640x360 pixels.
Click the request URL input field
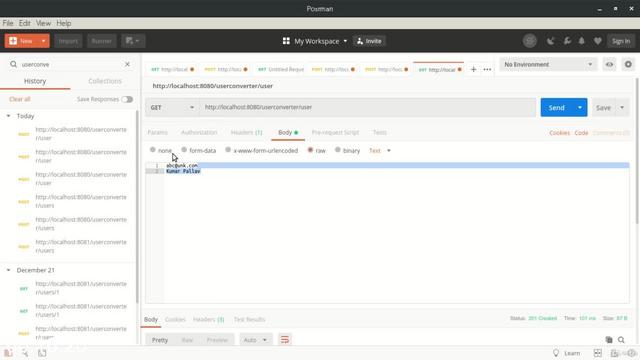[x=367, y=107]
